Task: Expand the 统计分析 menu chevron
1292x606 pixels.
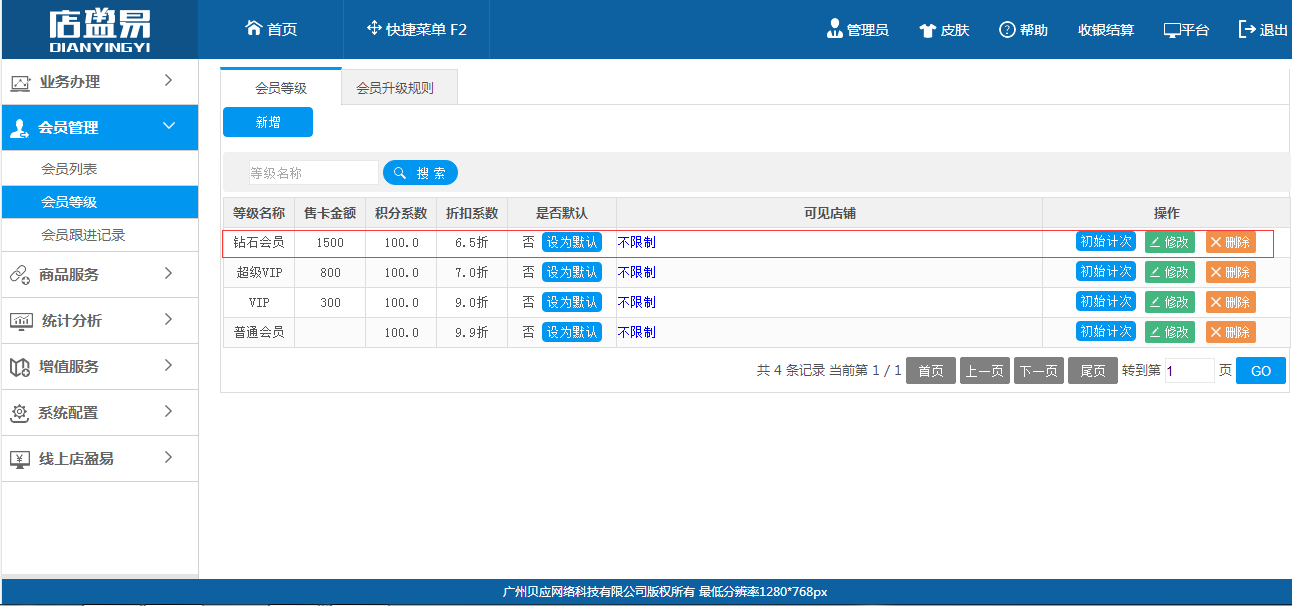Action: tap(169, 319)
